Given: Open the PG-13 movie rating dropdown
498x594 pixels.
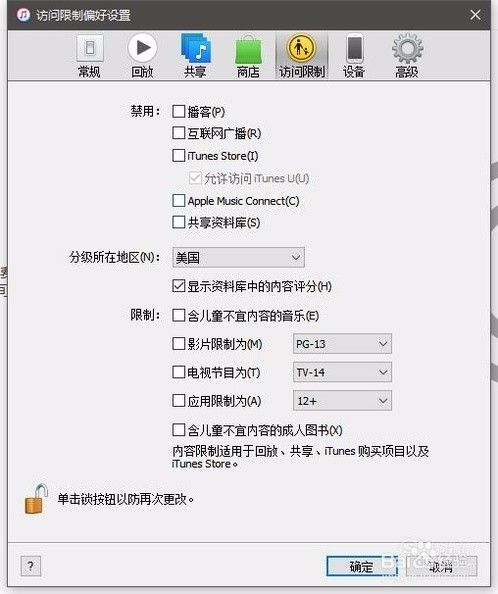Looking at the screenshot, I should (342, 344).
